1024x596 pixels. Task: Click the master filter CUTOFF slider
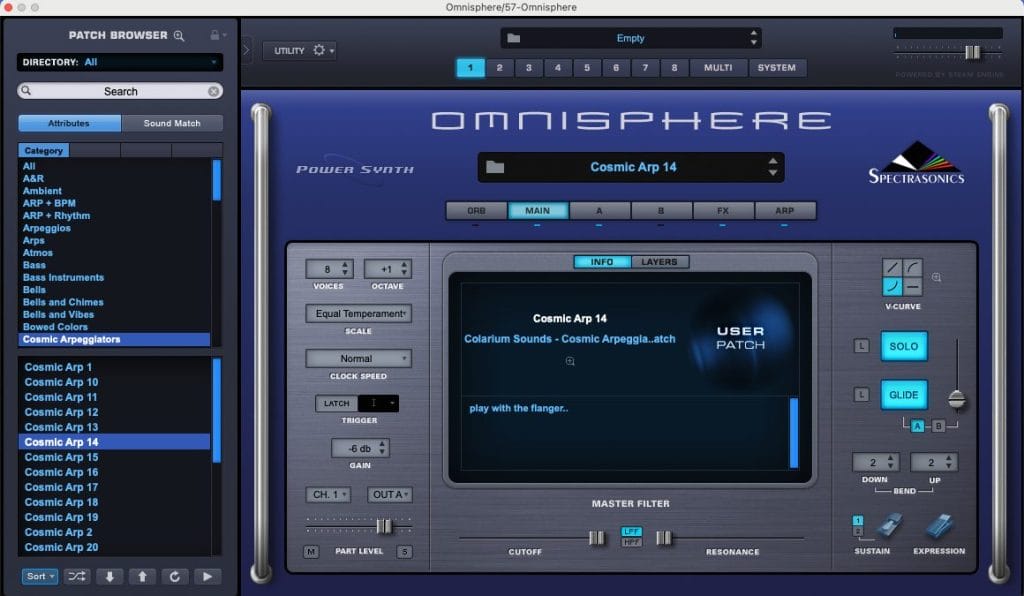point(596,538)
